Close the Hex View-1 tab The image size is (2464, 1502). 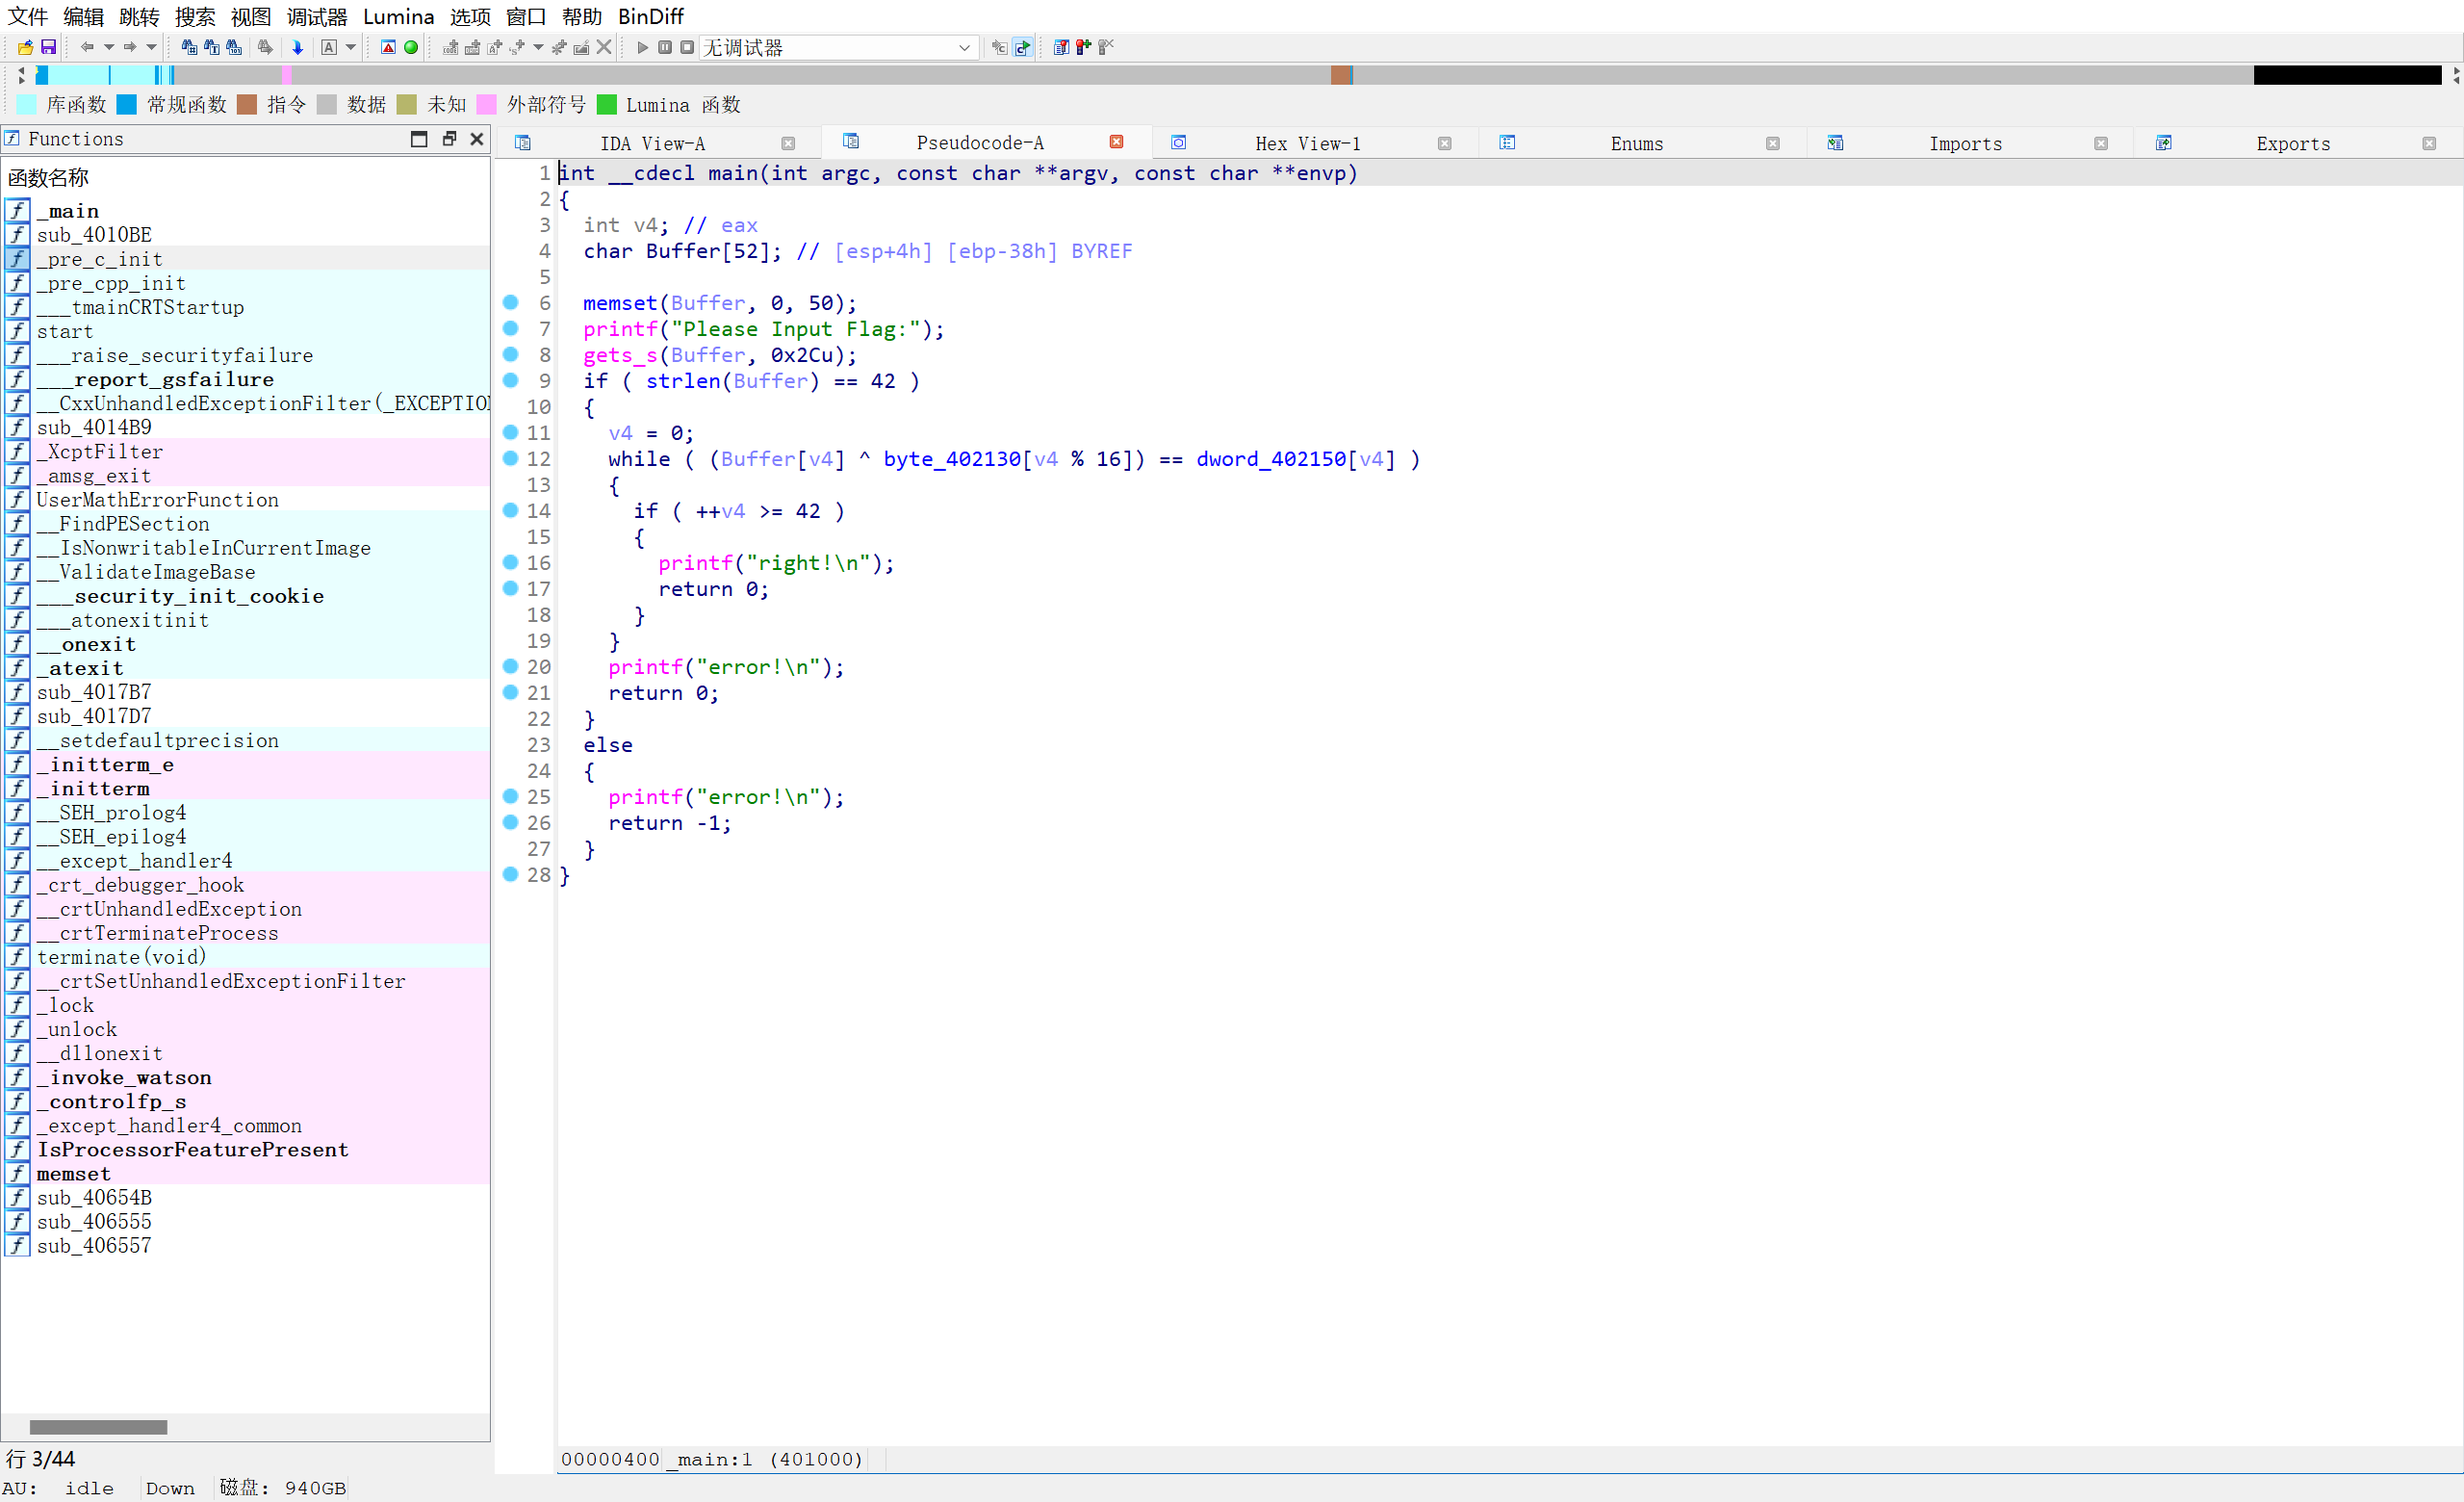(x=1445, y=143)
